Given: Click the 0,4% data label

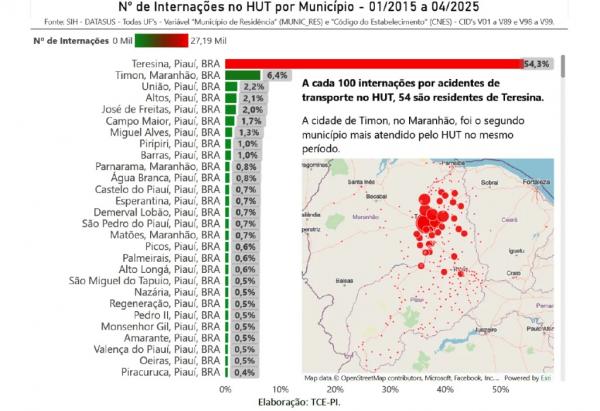Looking at the screenshot, I should pyautogui.click(x=245, y=373).
